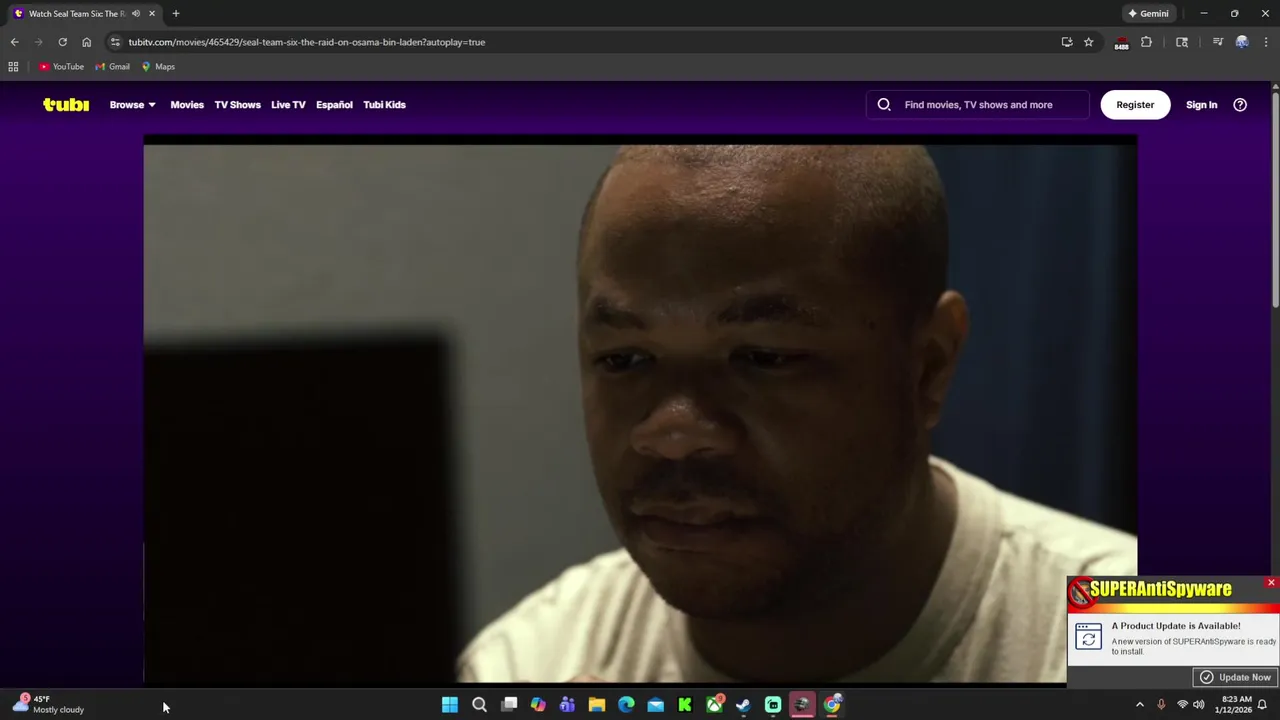Bookmark this page with the star

pos(1088,42)
